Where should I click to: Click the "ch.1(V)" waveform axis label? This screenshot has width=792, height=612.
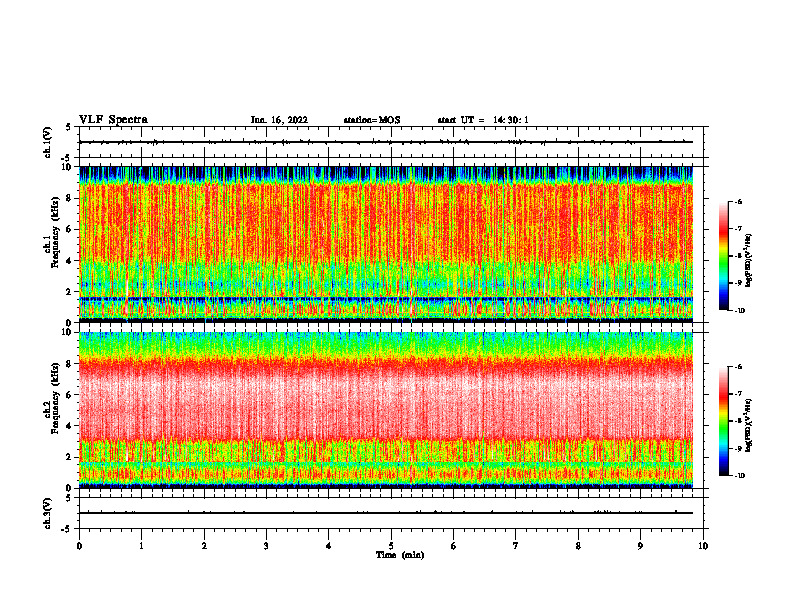pyautogui.click(x=48, y=142)
